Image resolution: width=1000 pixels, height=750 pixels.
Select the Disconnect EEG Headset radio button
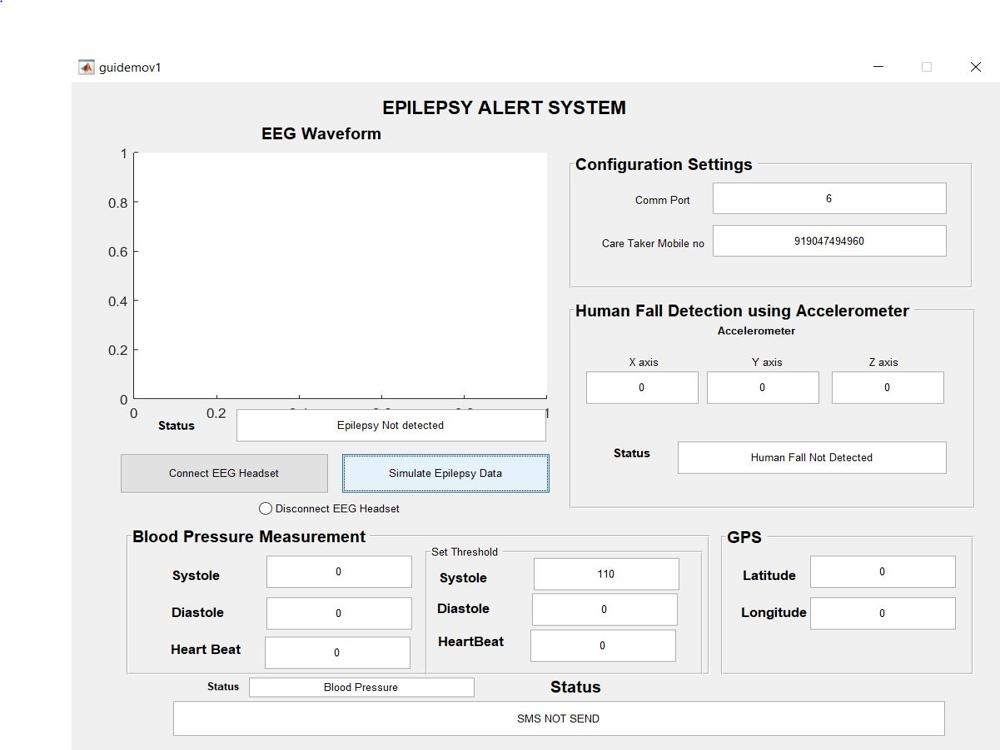pos(265,508)
